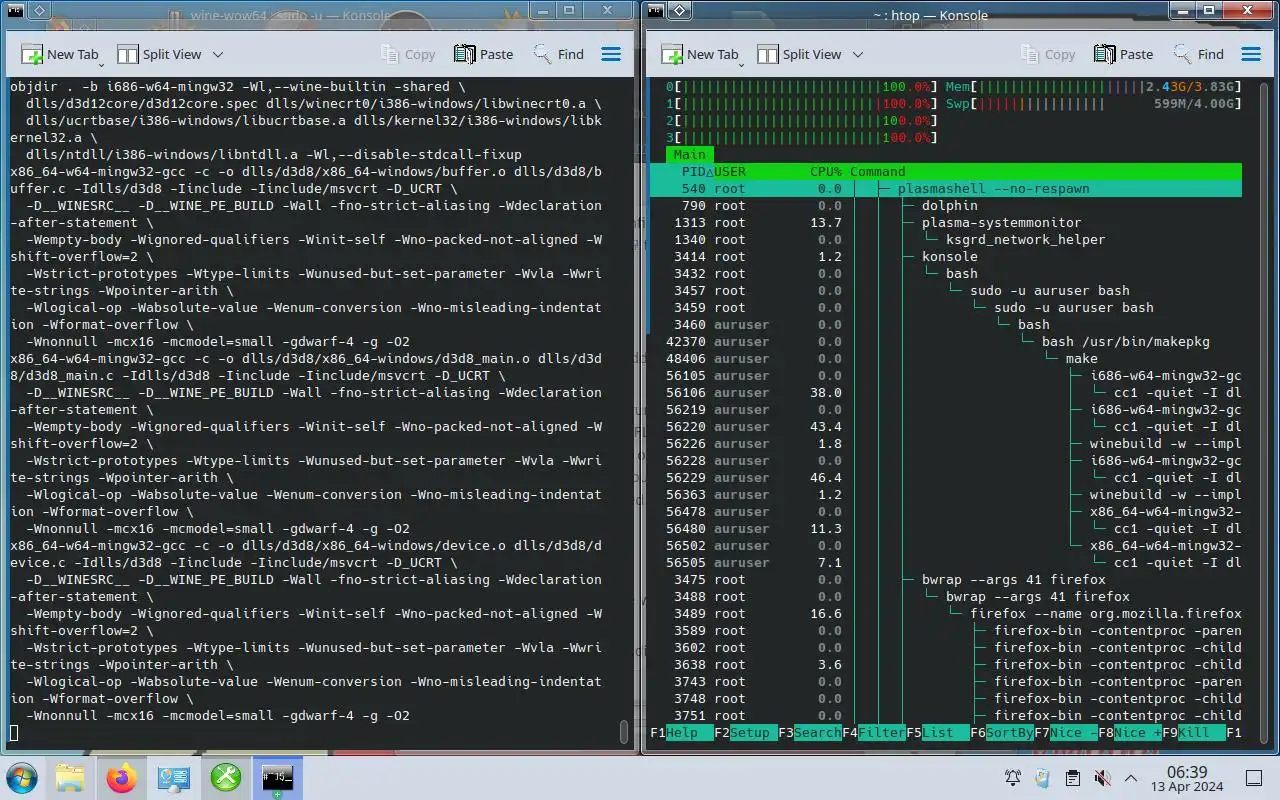Click Split View in the htop Konsole window
The width and height of the screenshot is (1280, 800).
(x=799, y=54)
